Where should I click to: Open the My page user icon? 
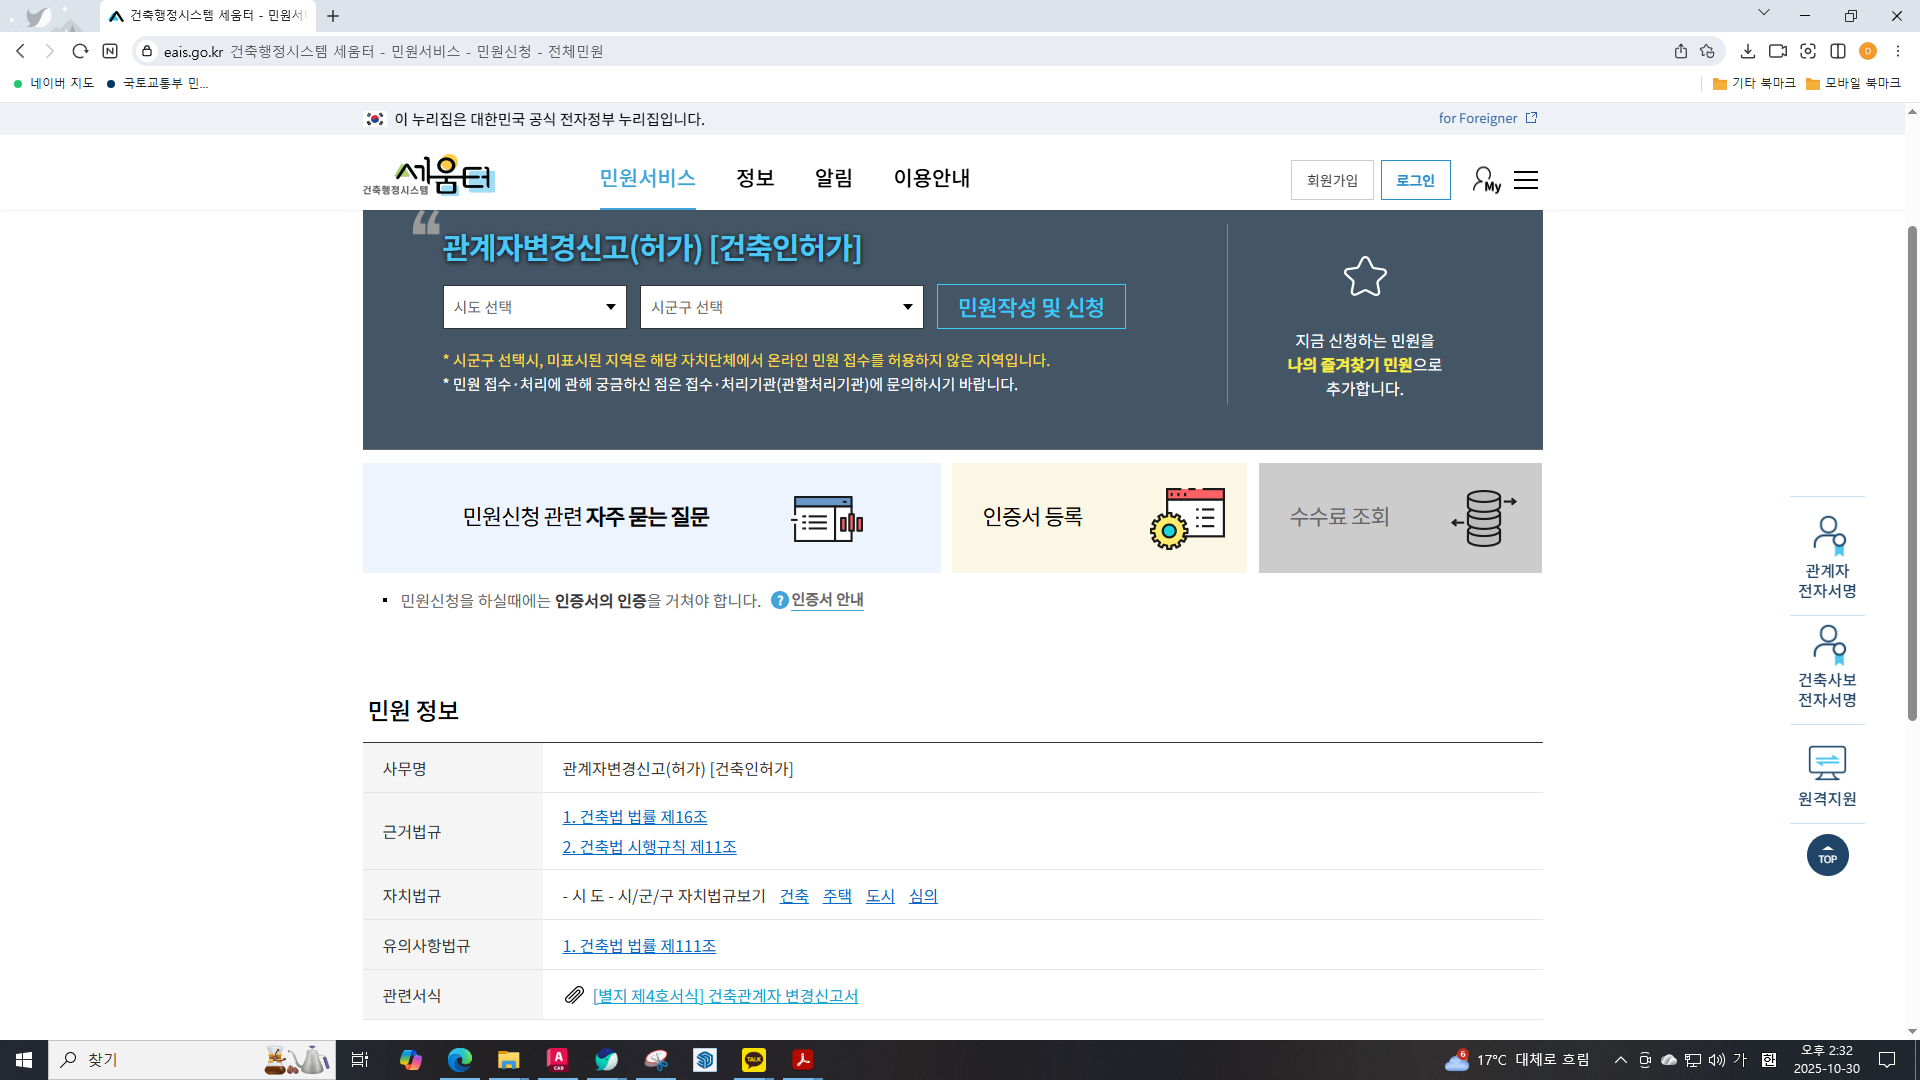pyautogui.click(x=1486, y=180)
